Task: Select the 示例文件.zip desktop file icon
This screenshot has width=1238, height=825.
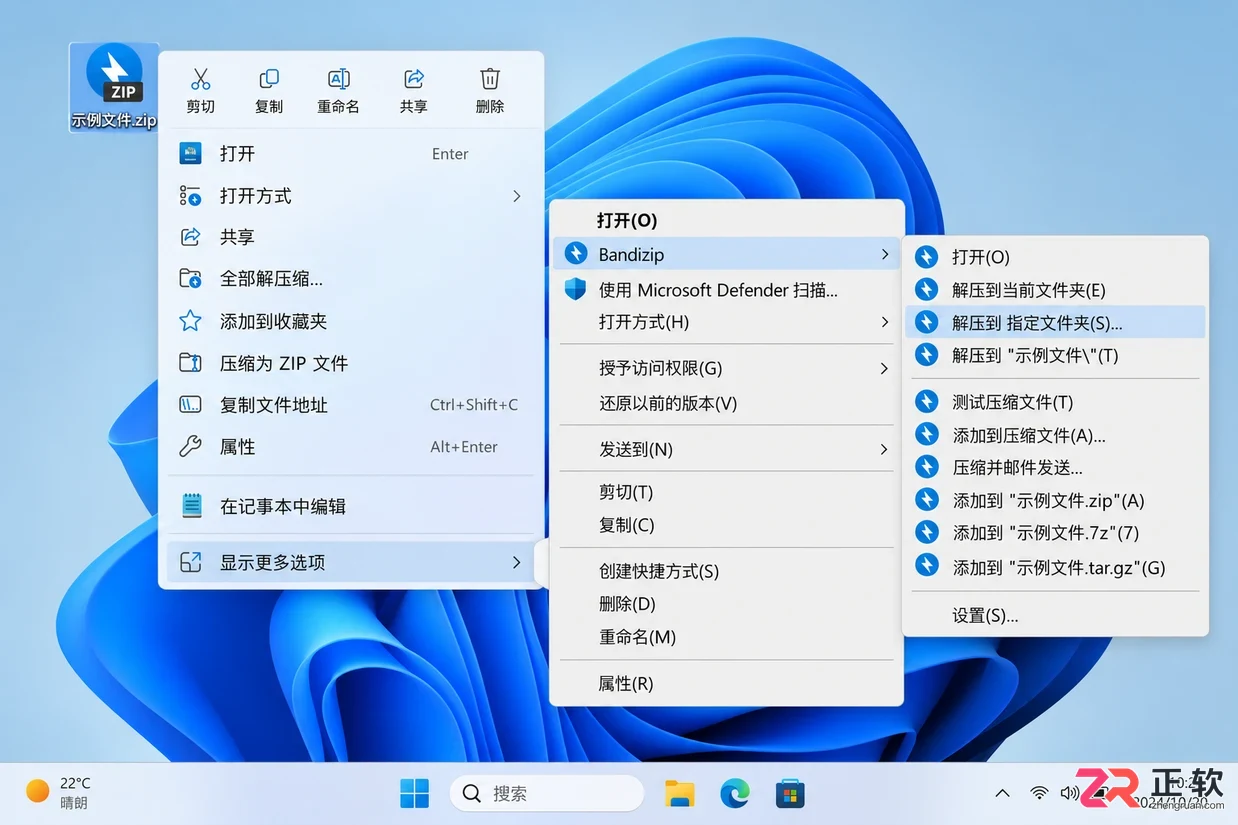Action: click(x=114, y=87)
